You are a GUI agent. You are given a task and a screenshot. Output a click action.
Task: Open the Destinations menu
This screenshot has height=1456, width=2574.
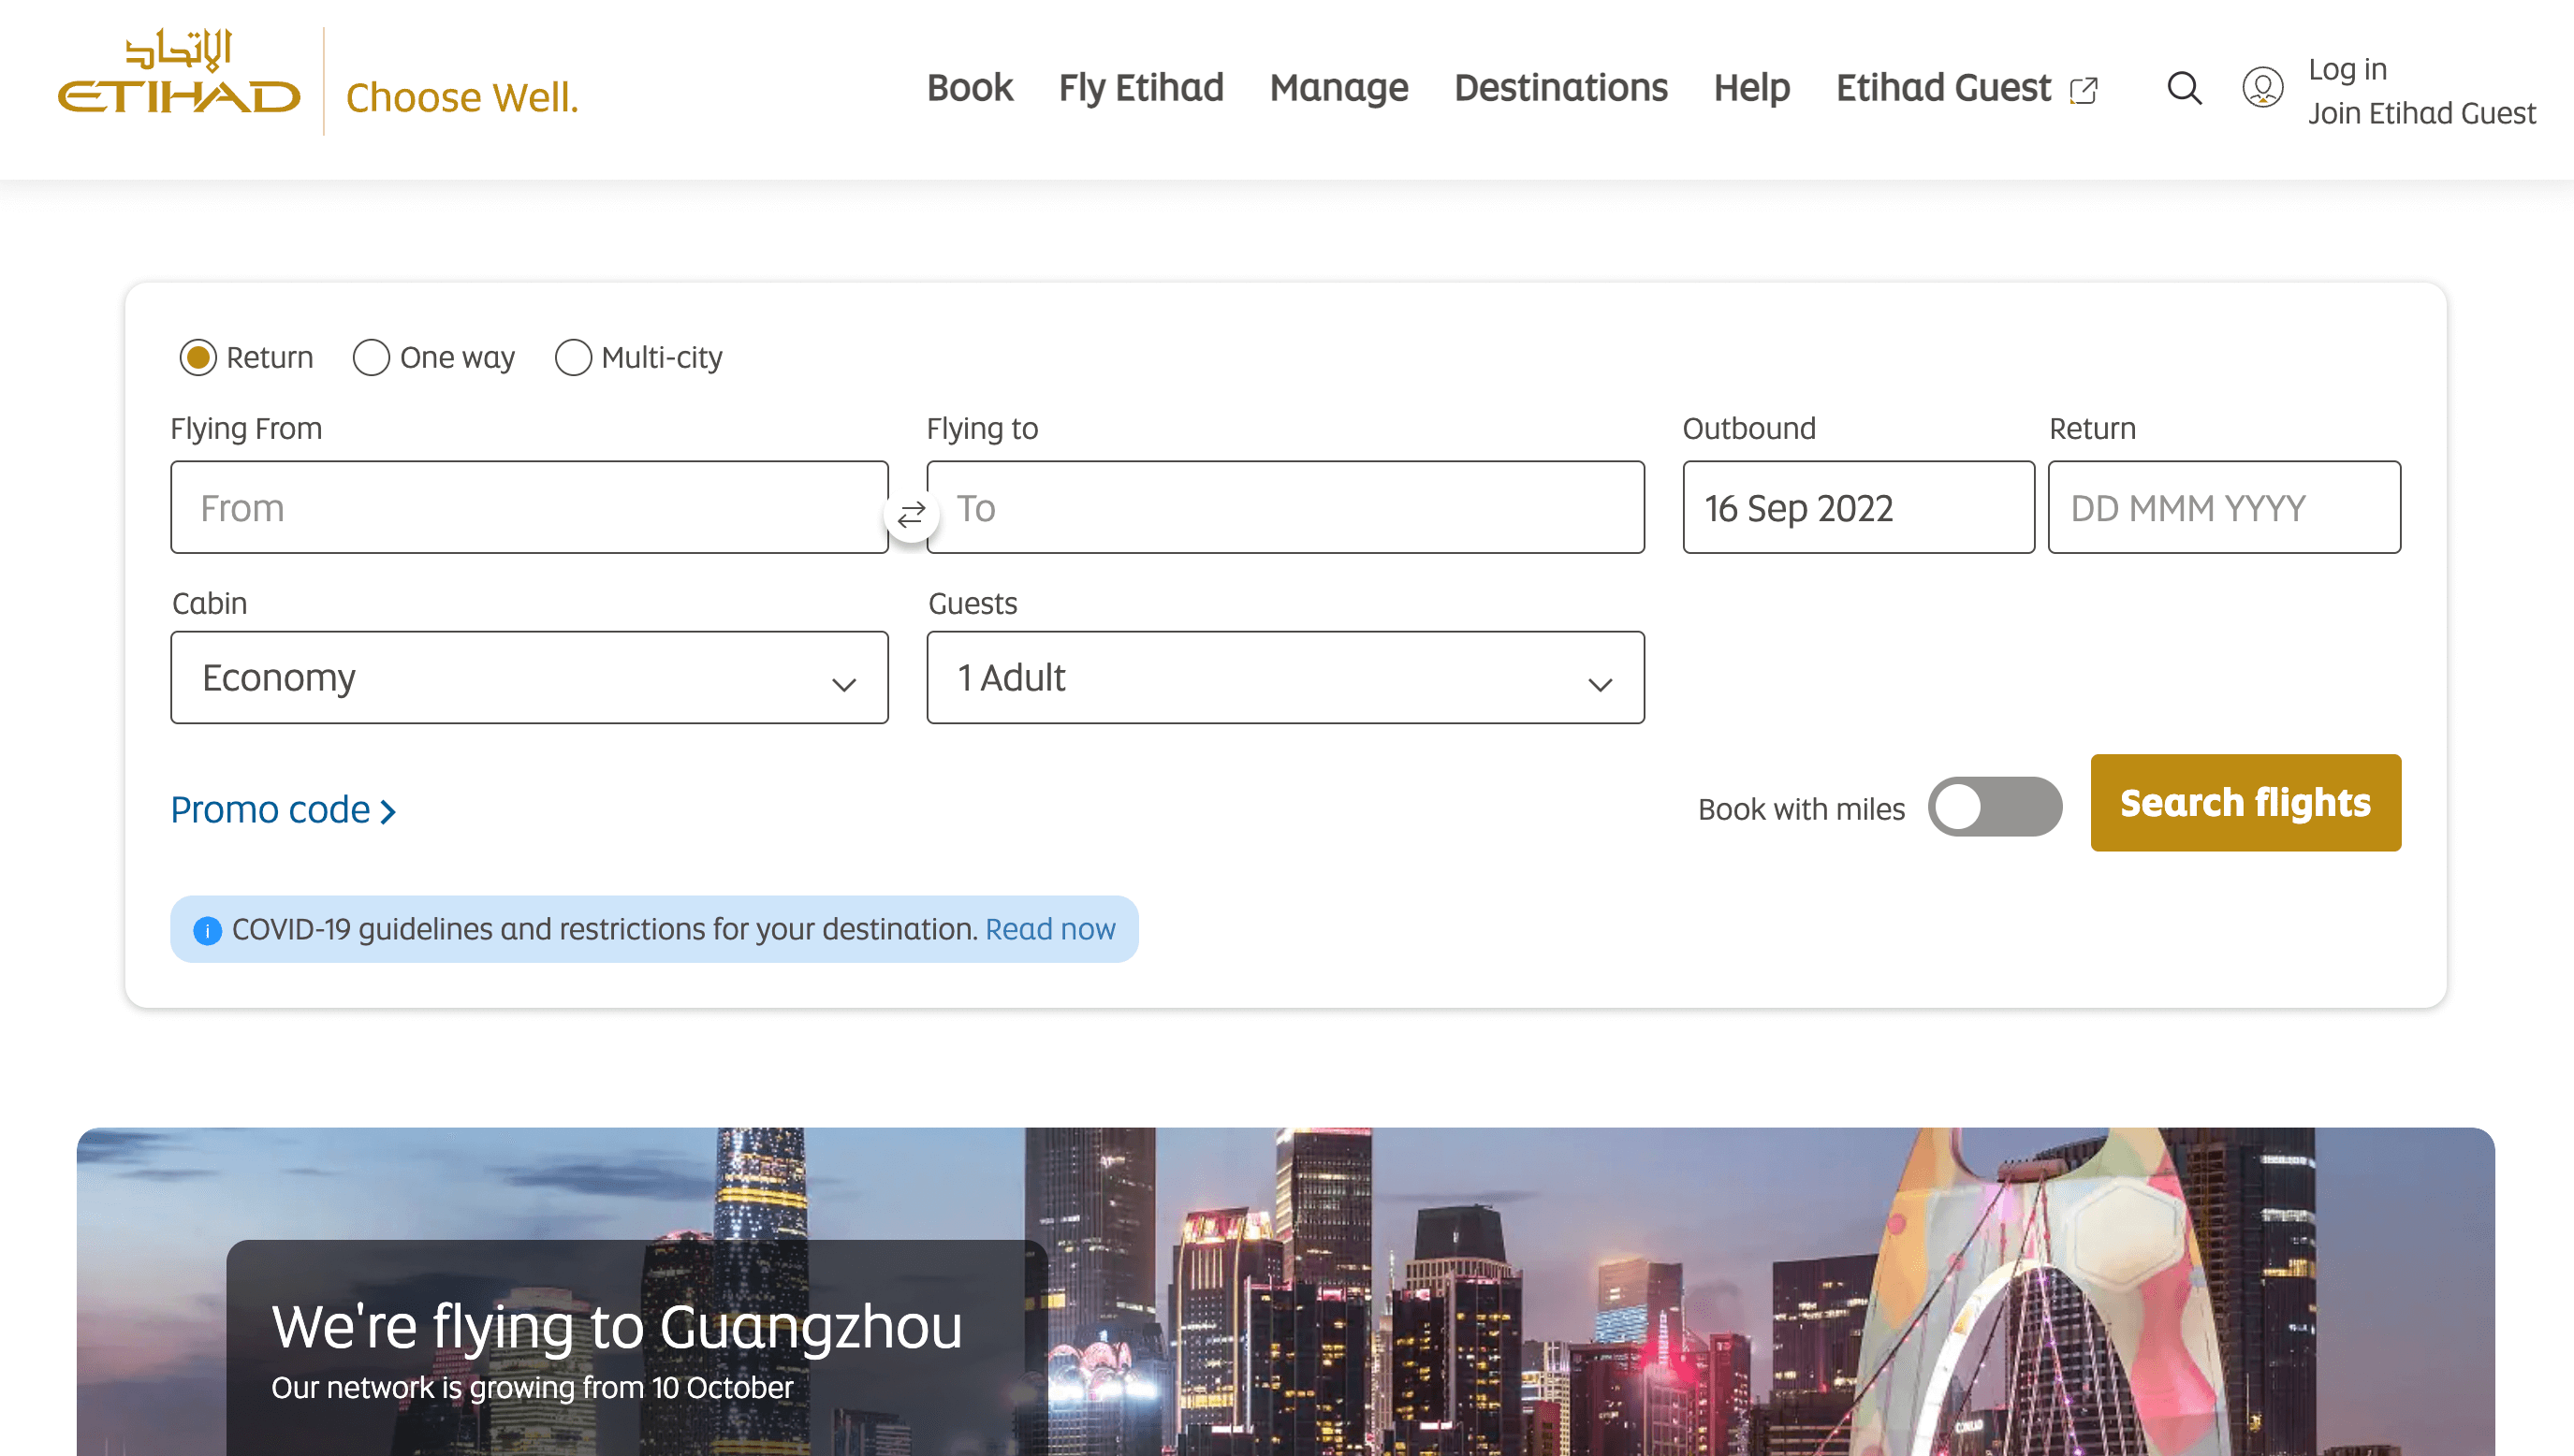(x=1560, y=88)
